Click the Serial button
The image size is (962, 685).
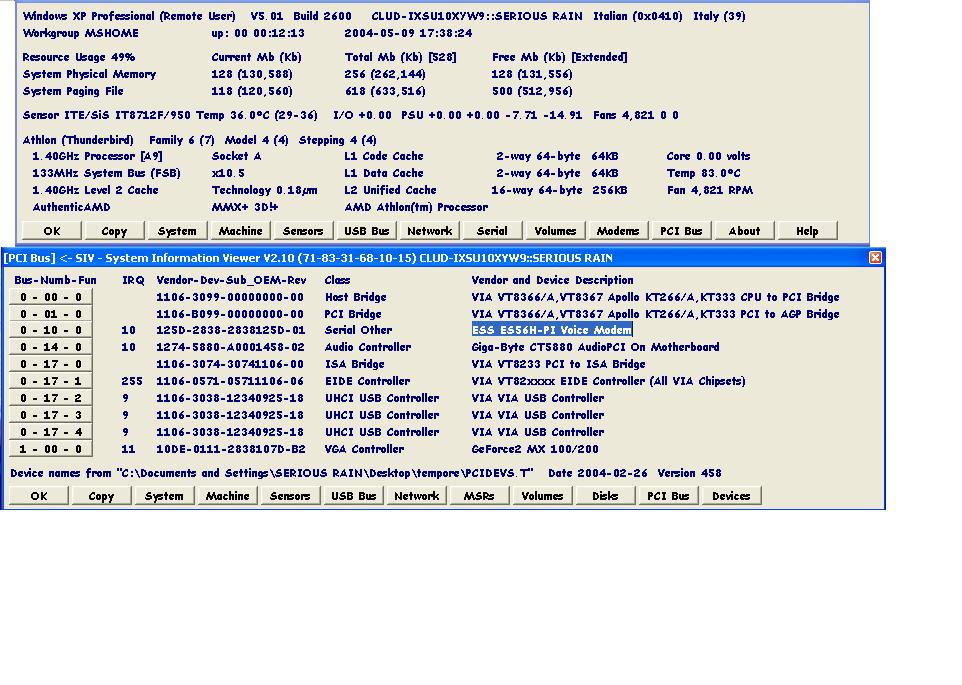point(492,231)
